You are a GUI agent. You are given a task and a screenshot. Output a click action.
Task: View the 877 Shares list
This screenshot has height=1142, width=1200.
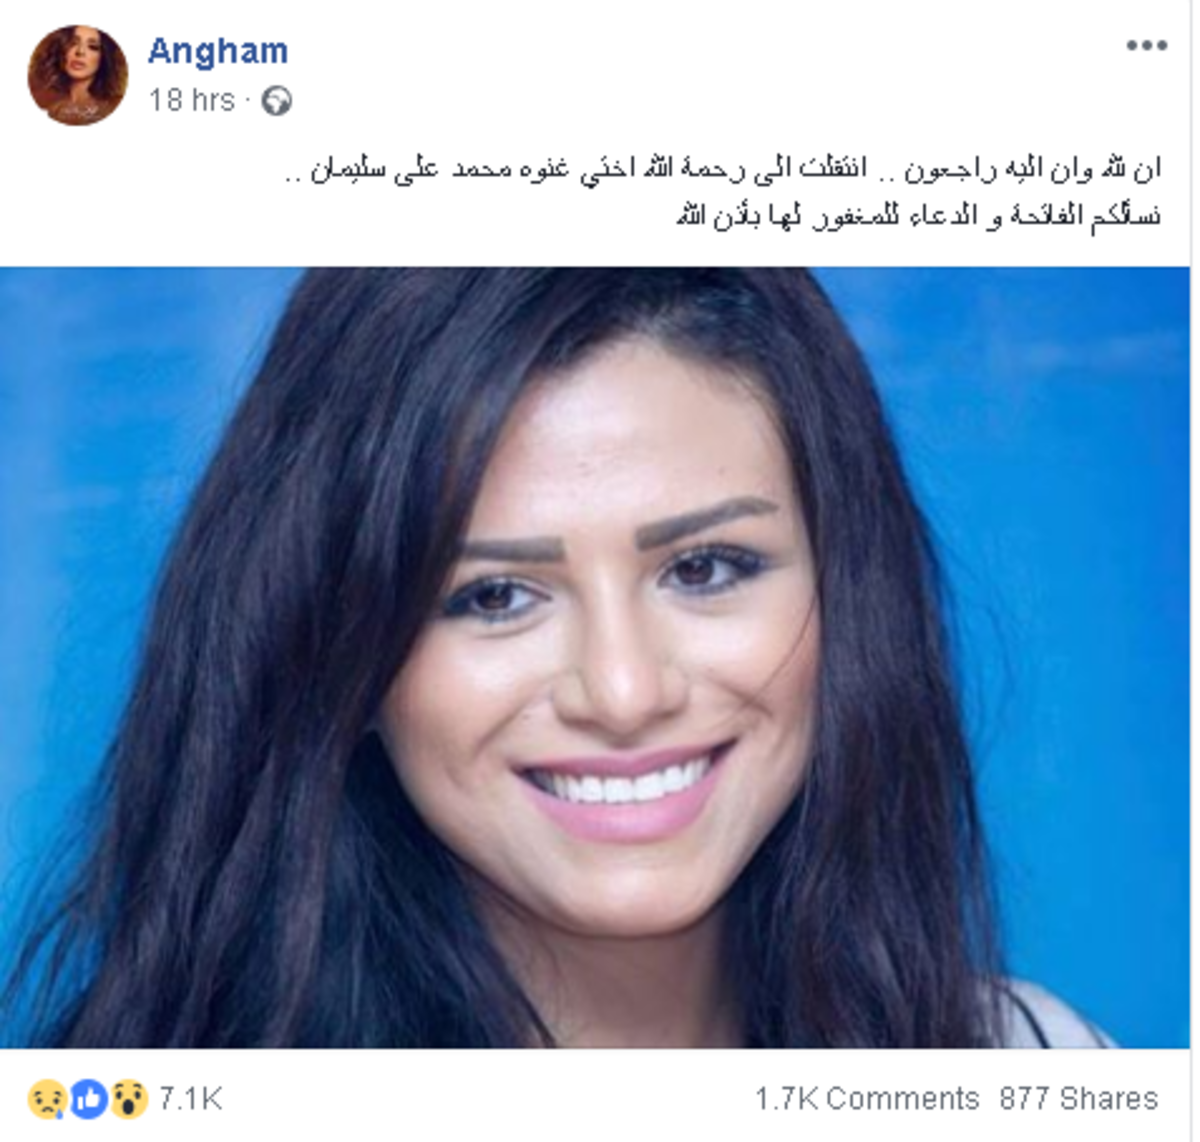1078,1099
